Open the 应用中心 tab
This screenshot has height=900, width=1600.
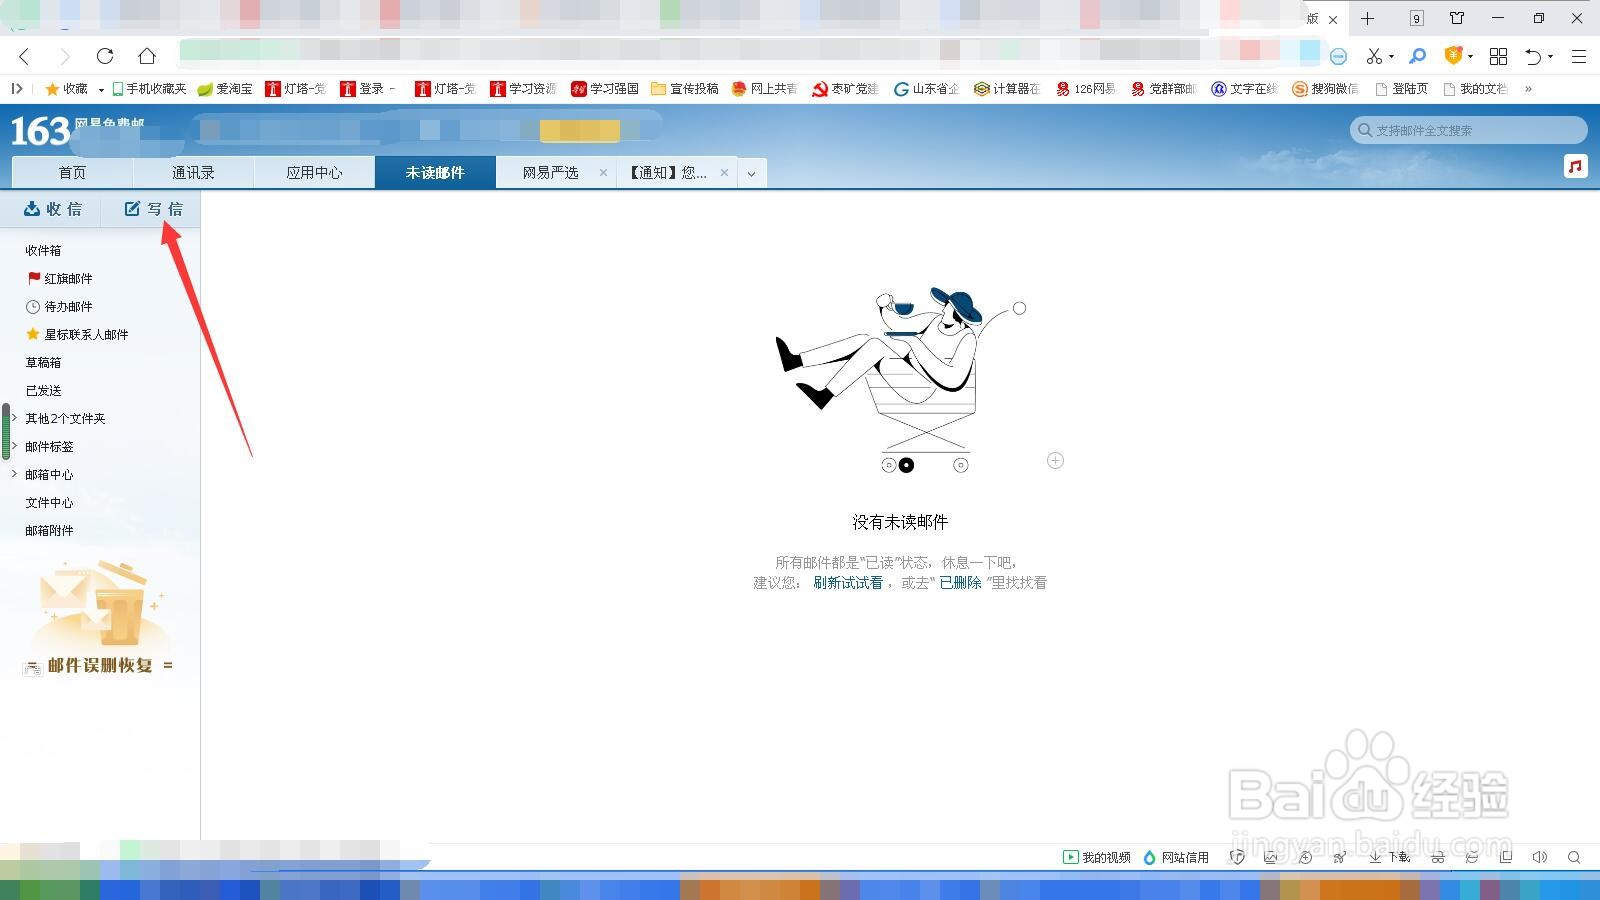(x=314, y=172)
